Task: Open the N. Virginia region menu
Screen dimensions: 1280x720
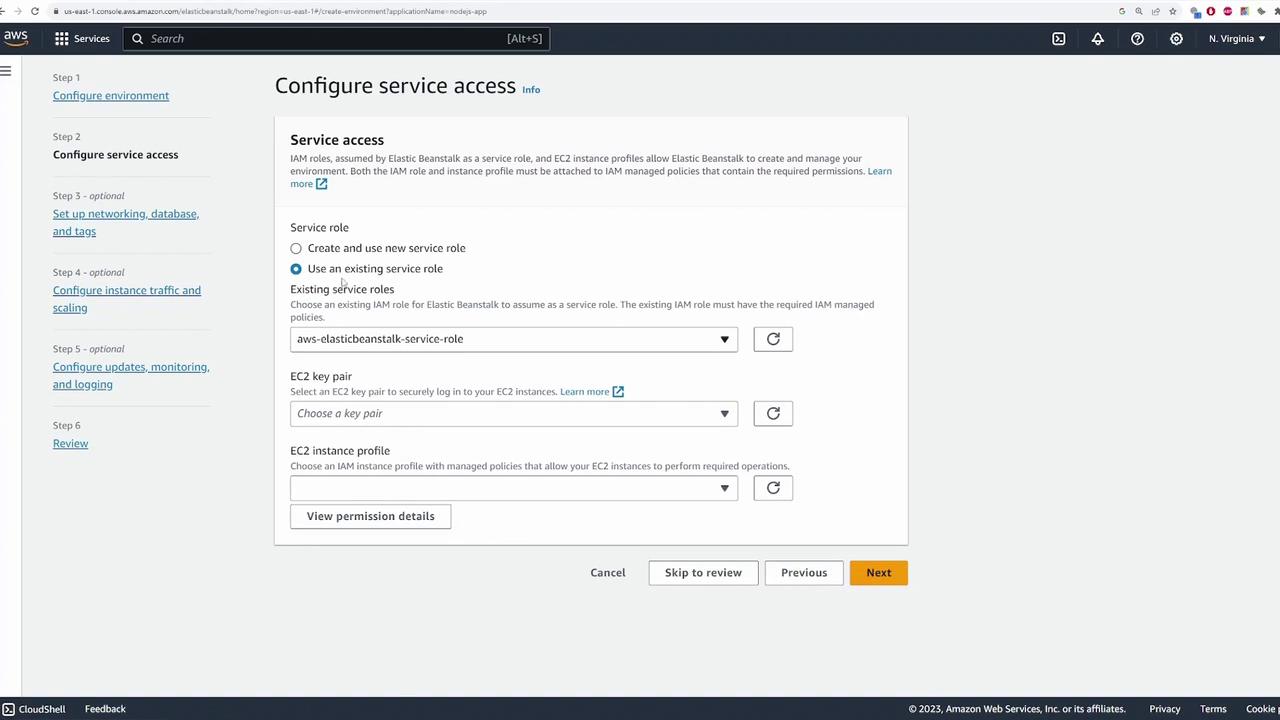Action: click(1236, 39)
